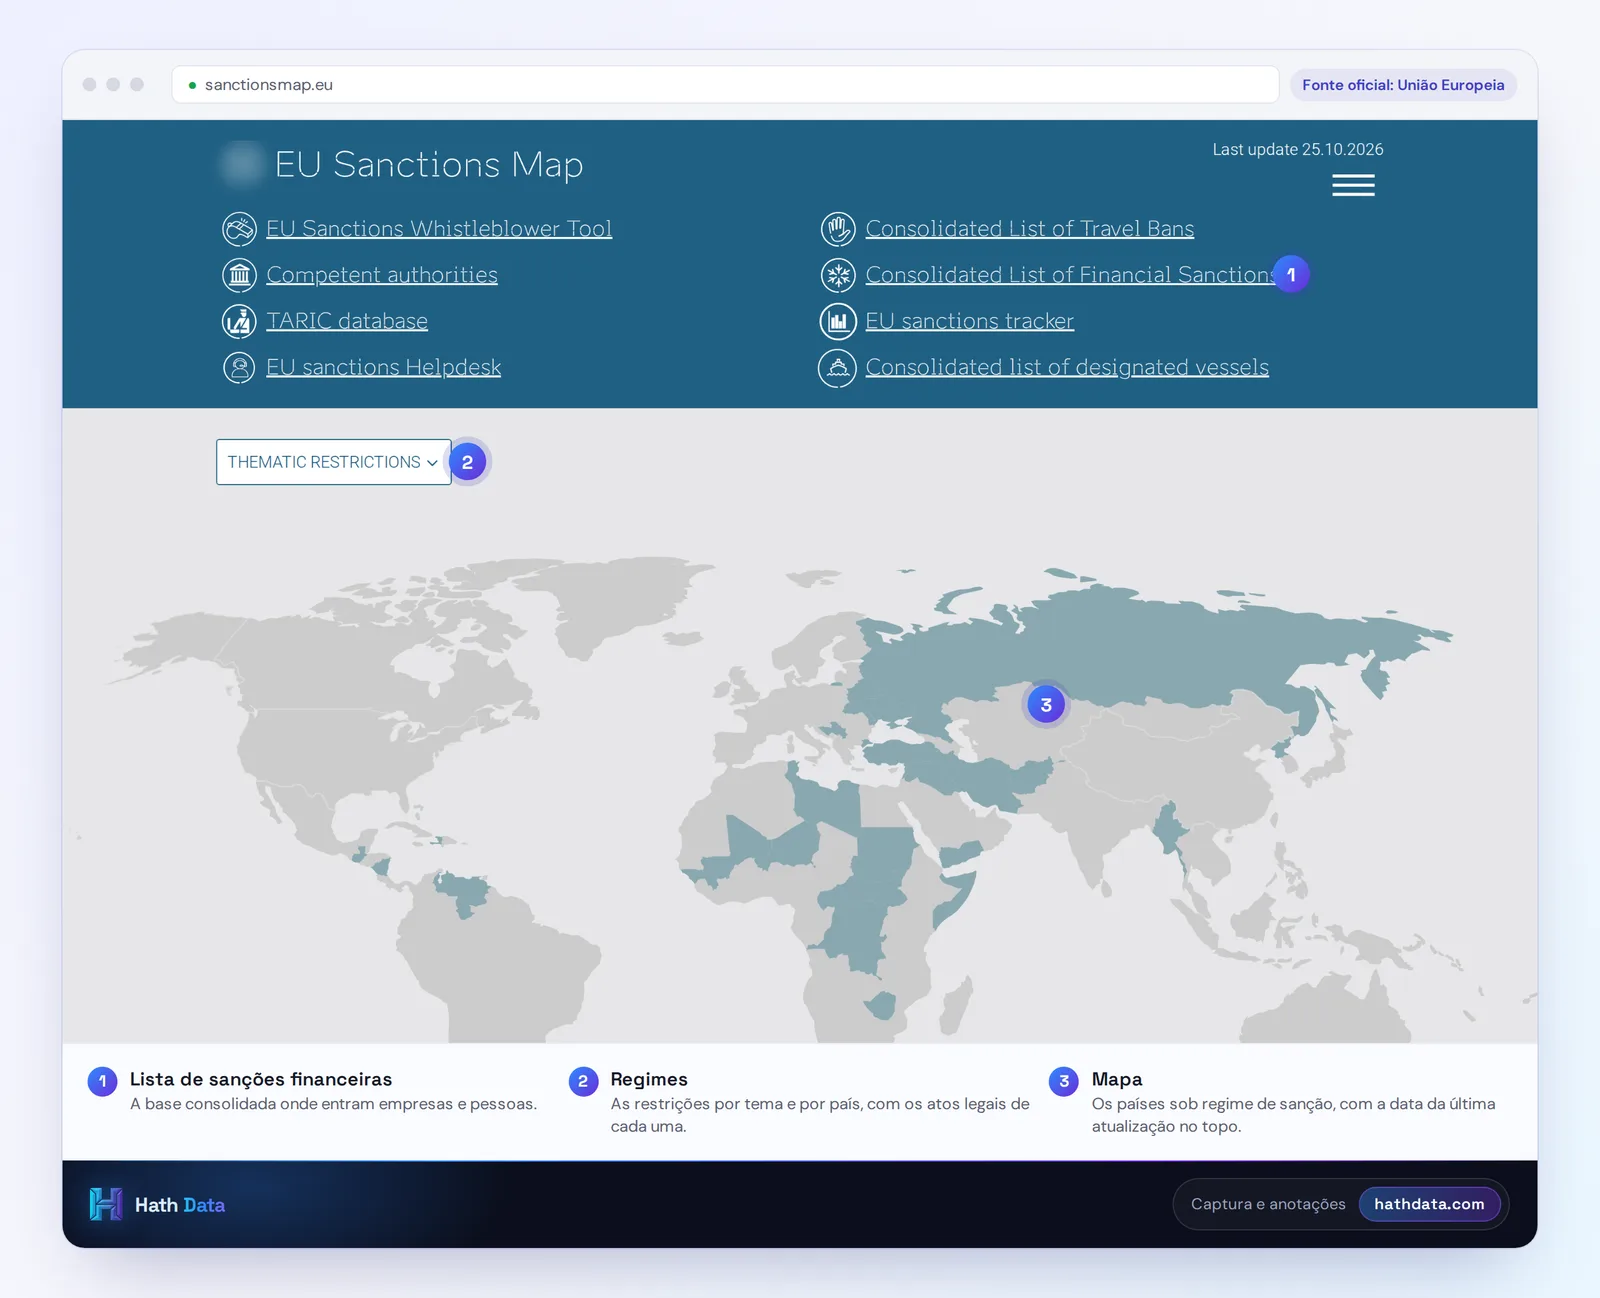Click the EU sanctions tracker chart icon
This screenshot has height=1298, width=1600.
(x=838, y=321)
